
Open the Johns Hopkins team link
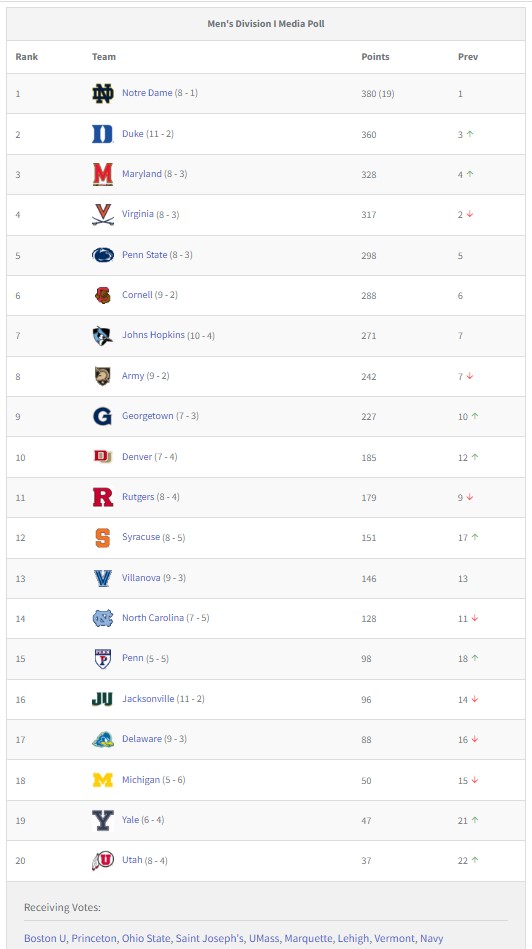point(153,335)
